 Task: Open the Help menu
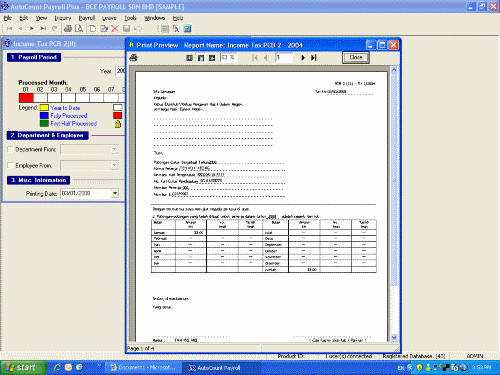click(x=178, y=18)
